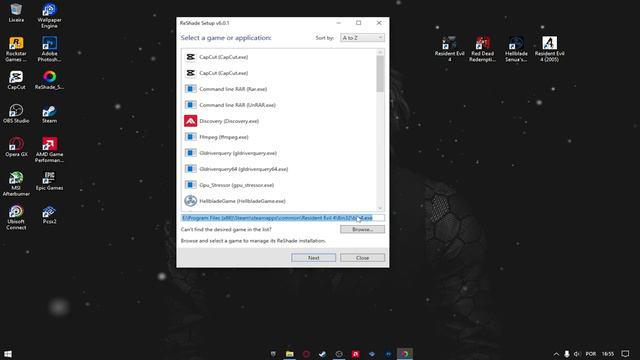Open the taskbar clock showing 16:55
The height and width of the screenshot is (360, 640).
608,354
